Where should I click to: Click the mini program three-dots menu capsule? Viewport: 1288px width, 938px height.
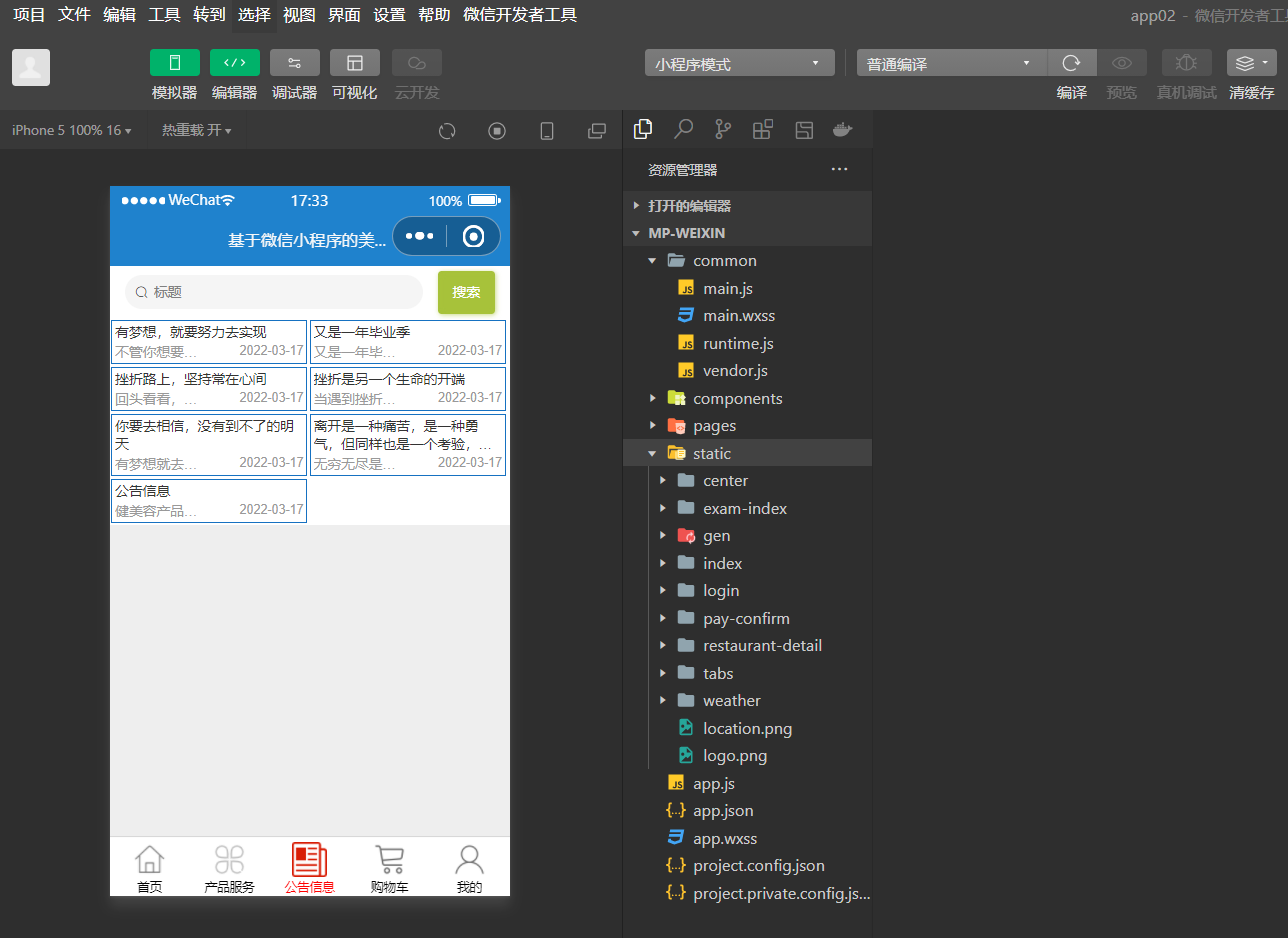tap(419, 236)
